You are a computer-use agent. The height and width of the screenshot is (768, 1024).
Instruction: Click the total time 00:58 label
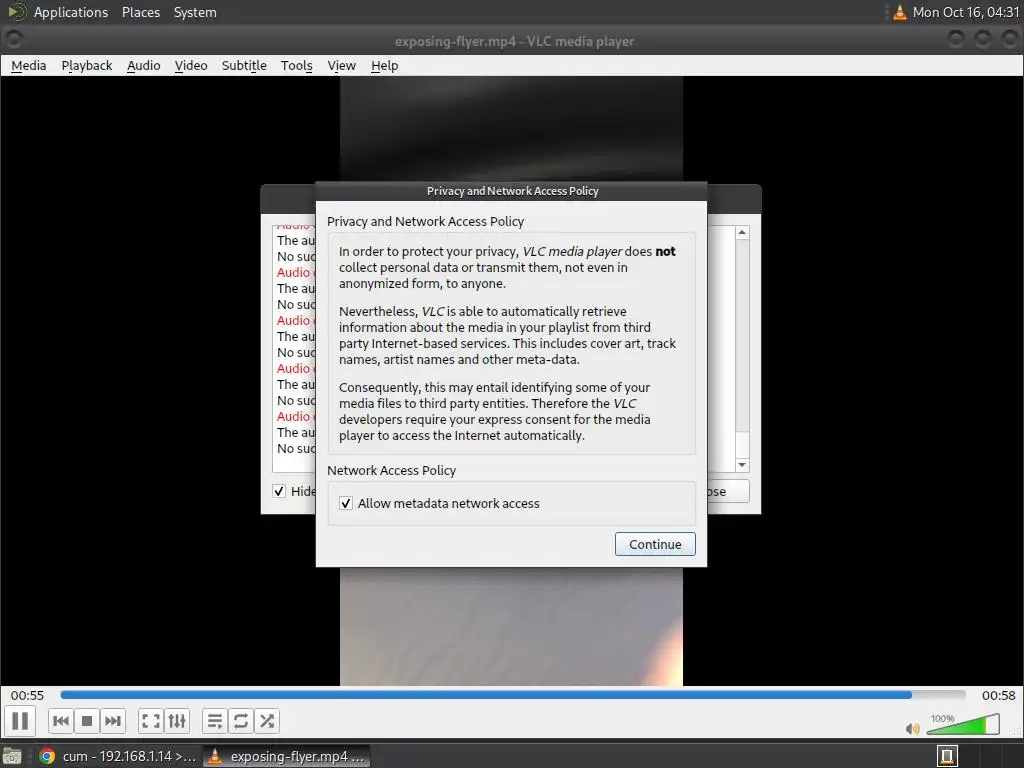pos(999,696)
